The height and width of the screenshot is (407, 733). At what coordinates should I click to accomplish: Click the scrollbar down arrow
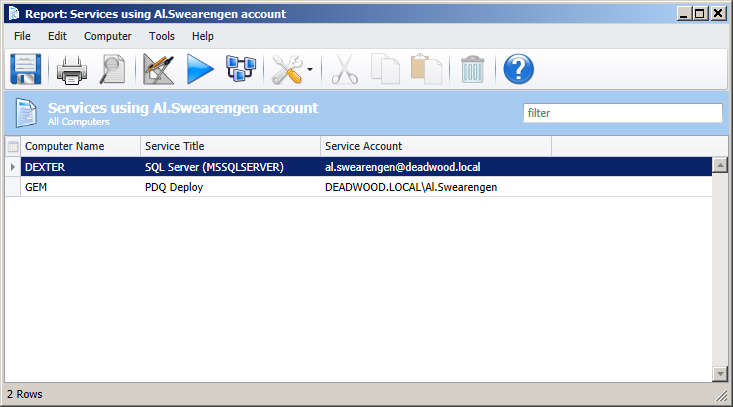[720, 374]
